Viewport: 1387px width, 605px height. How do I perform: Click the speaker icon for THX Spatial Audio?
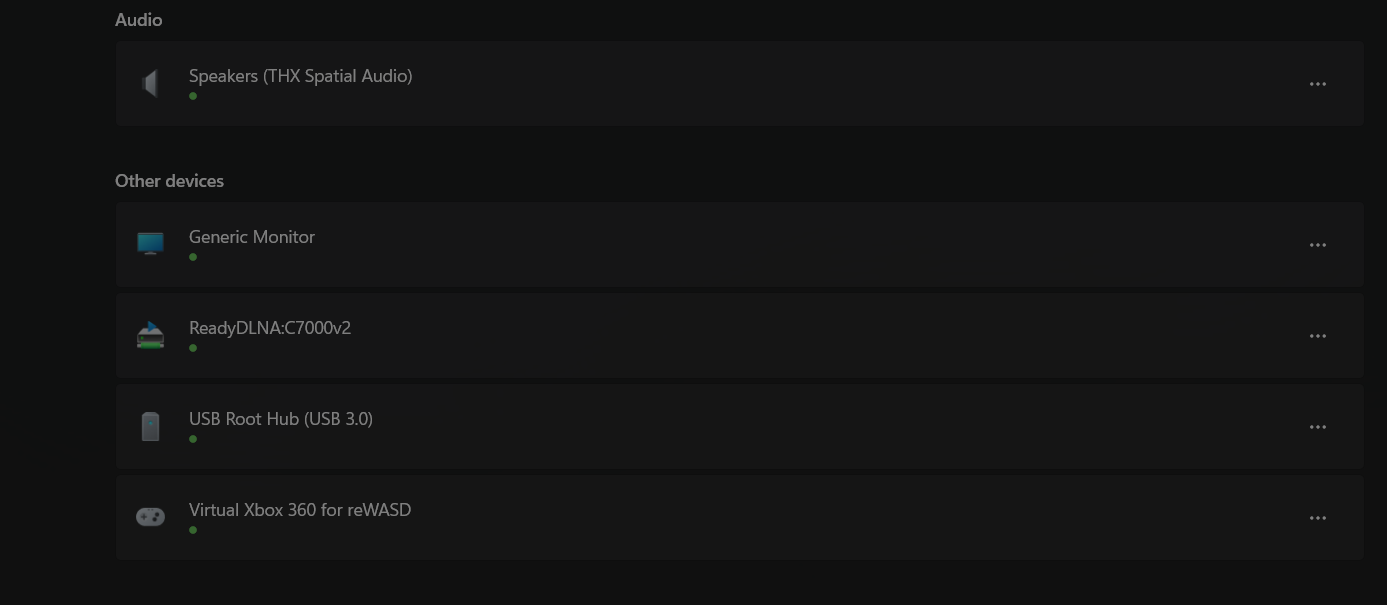[x=150, y=84]
